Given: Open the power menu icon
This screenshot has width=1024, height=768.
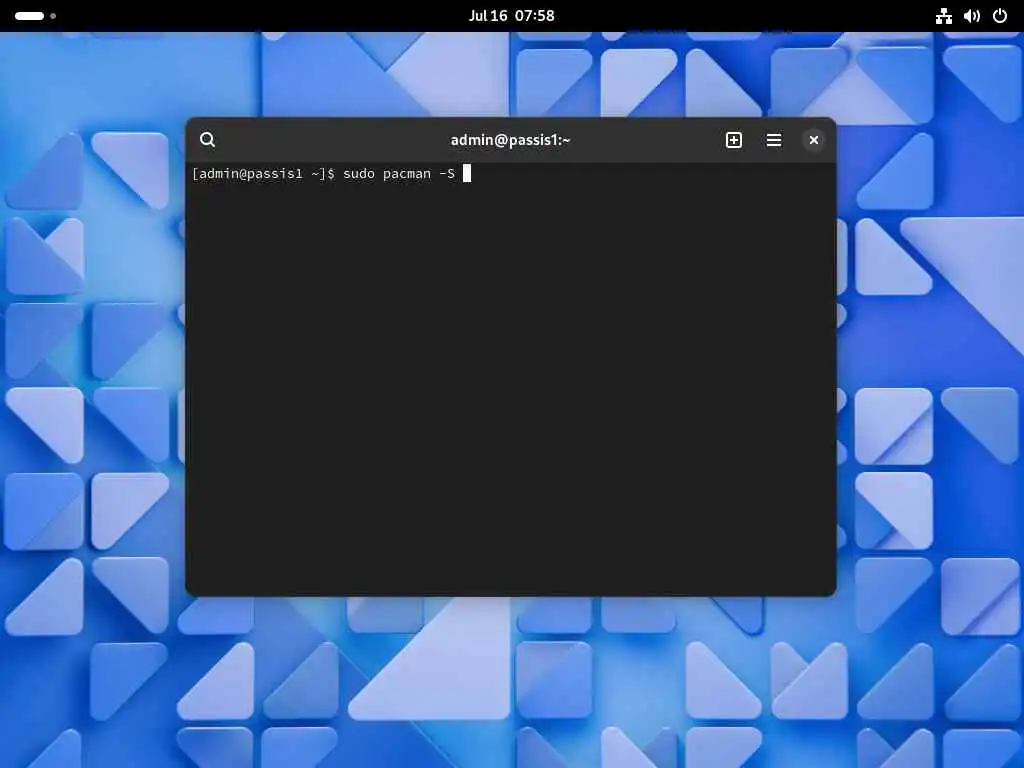Looking at the screenshot, I should pos(1000,16).
